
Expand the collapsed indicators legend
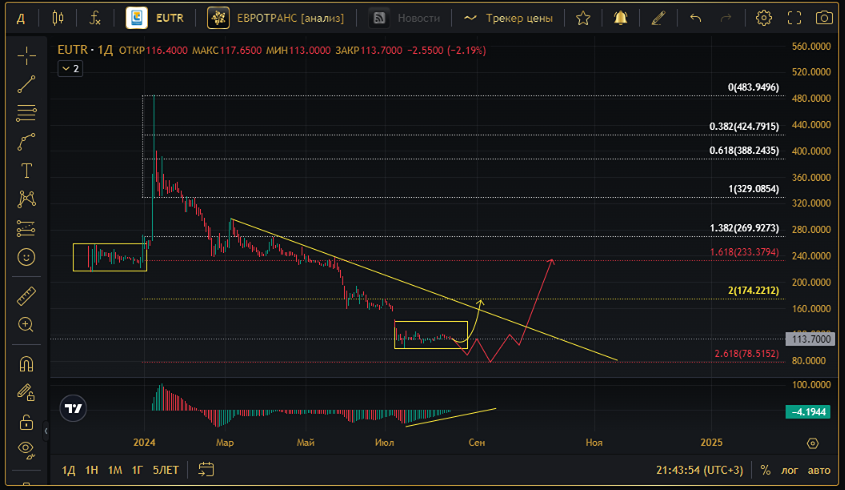pyautogui.click(x=70, y=68)
